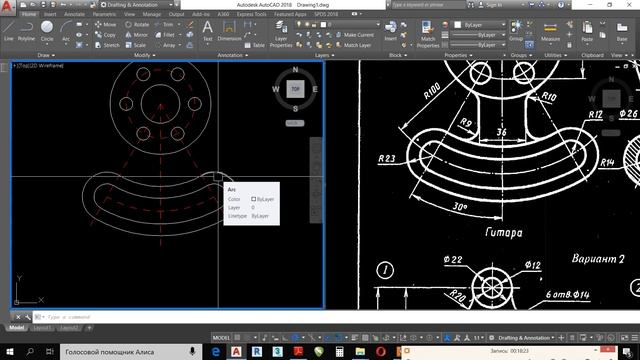640x360 pixels.
Task: Activate the Trim command
Action: point(164,24)
